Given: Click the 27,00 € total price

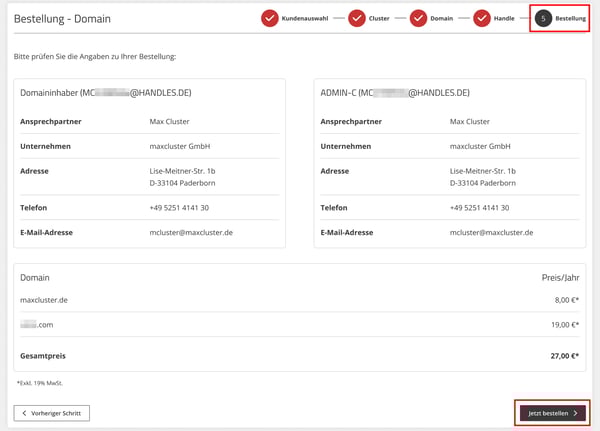Looking at the screenshot, I should tap(565, 356).
